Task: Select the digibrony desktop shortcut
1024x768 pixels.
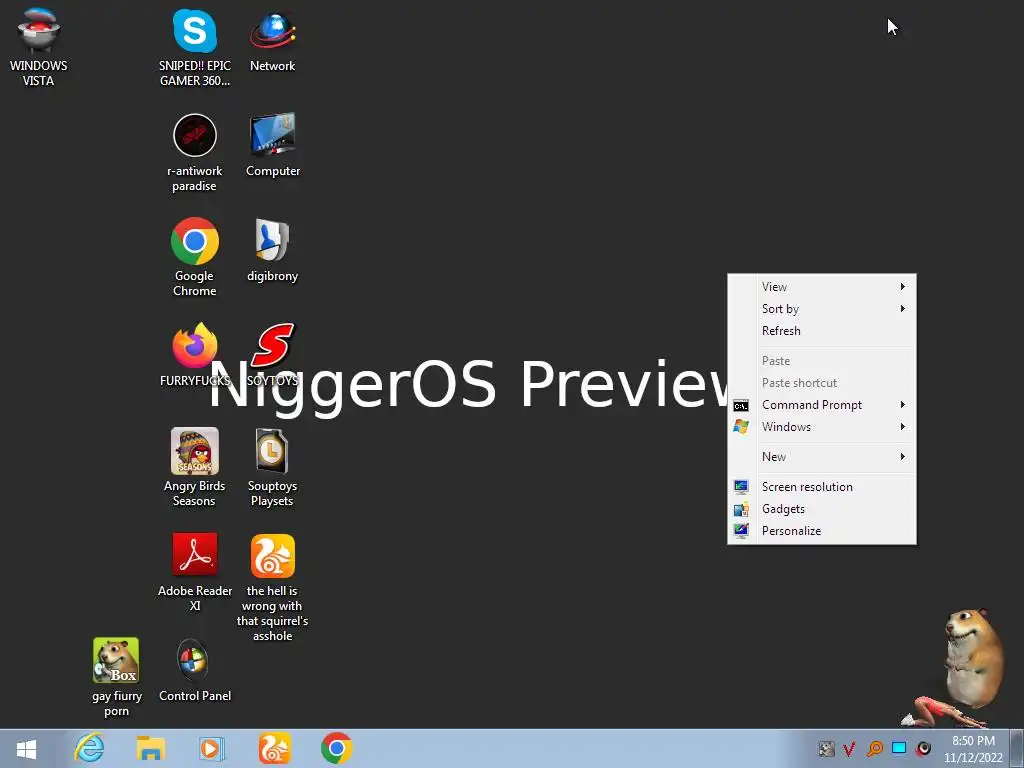Action: pos(272,250)
